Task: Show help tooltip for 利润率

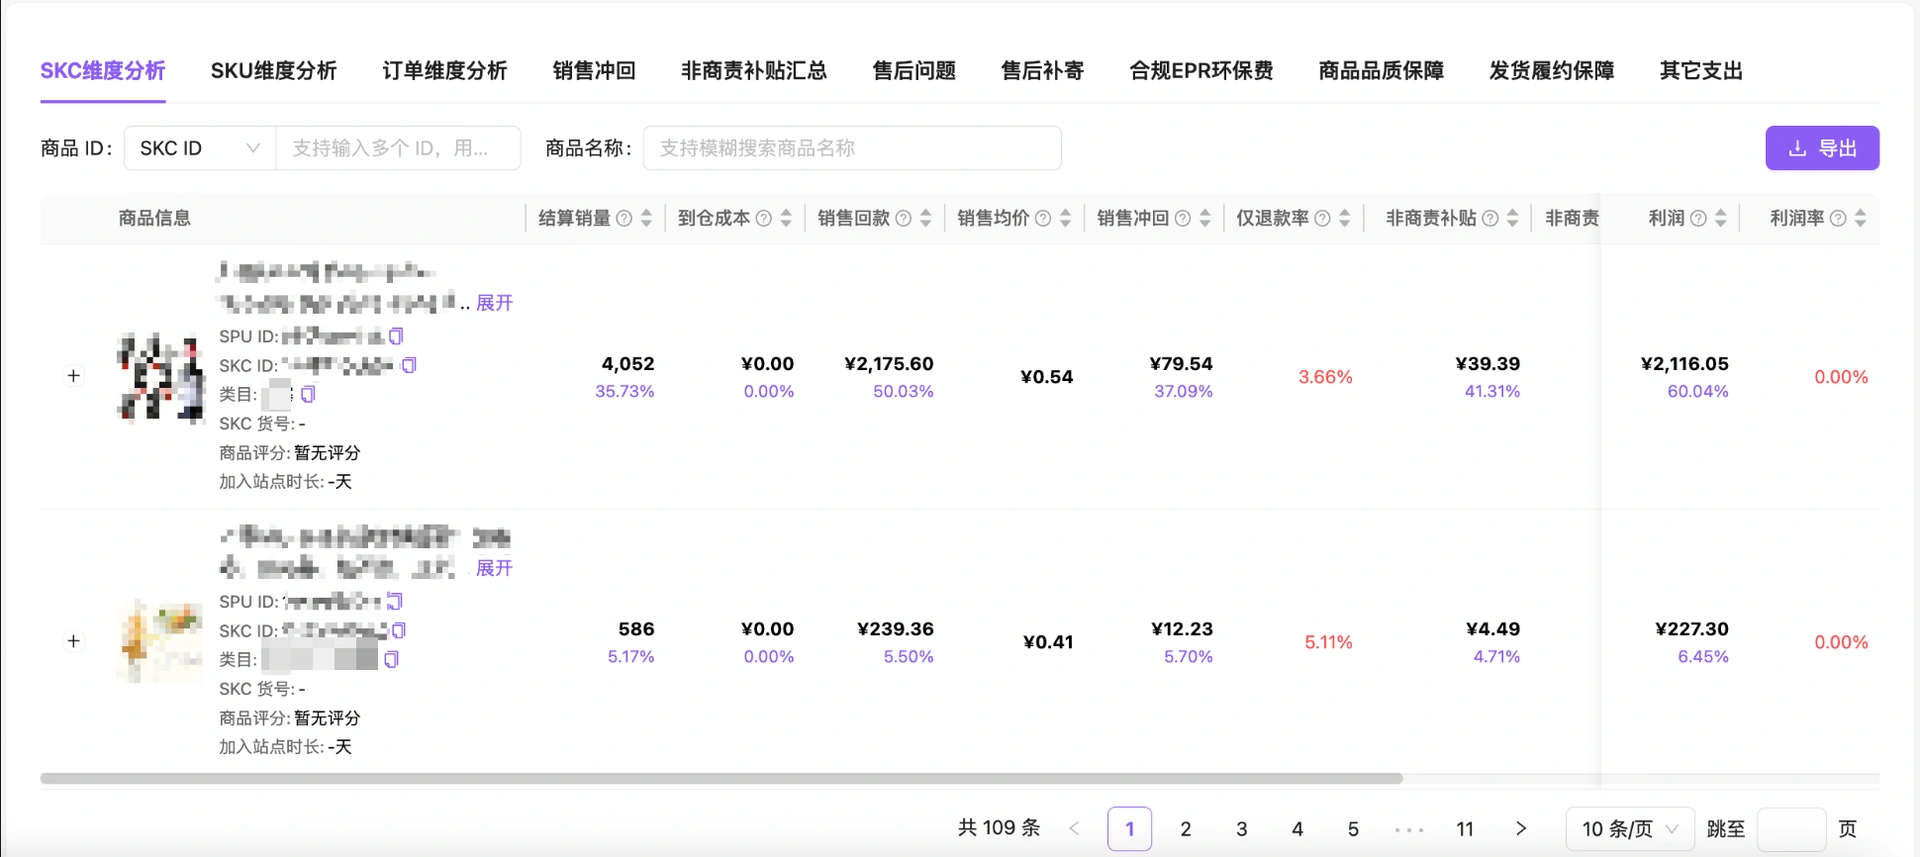Action: (1838, 218)
